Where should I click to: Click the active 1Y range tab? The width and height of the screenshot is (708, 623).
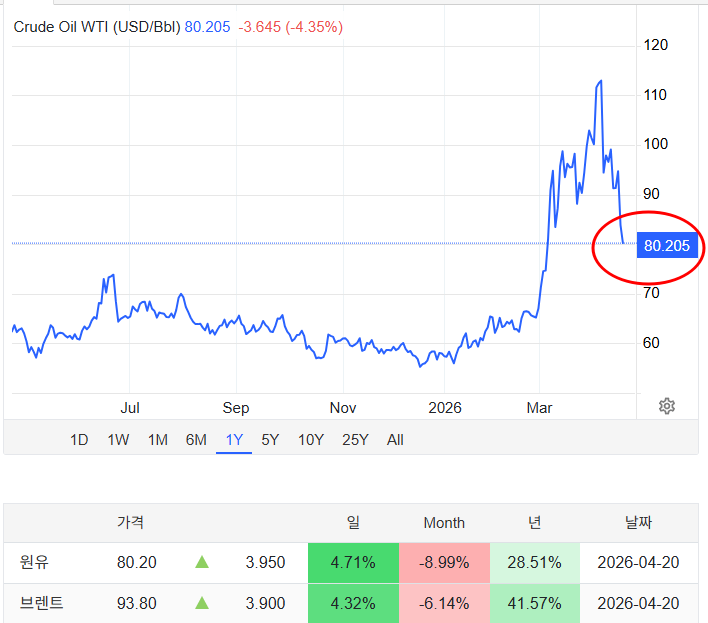click(234, 440)
